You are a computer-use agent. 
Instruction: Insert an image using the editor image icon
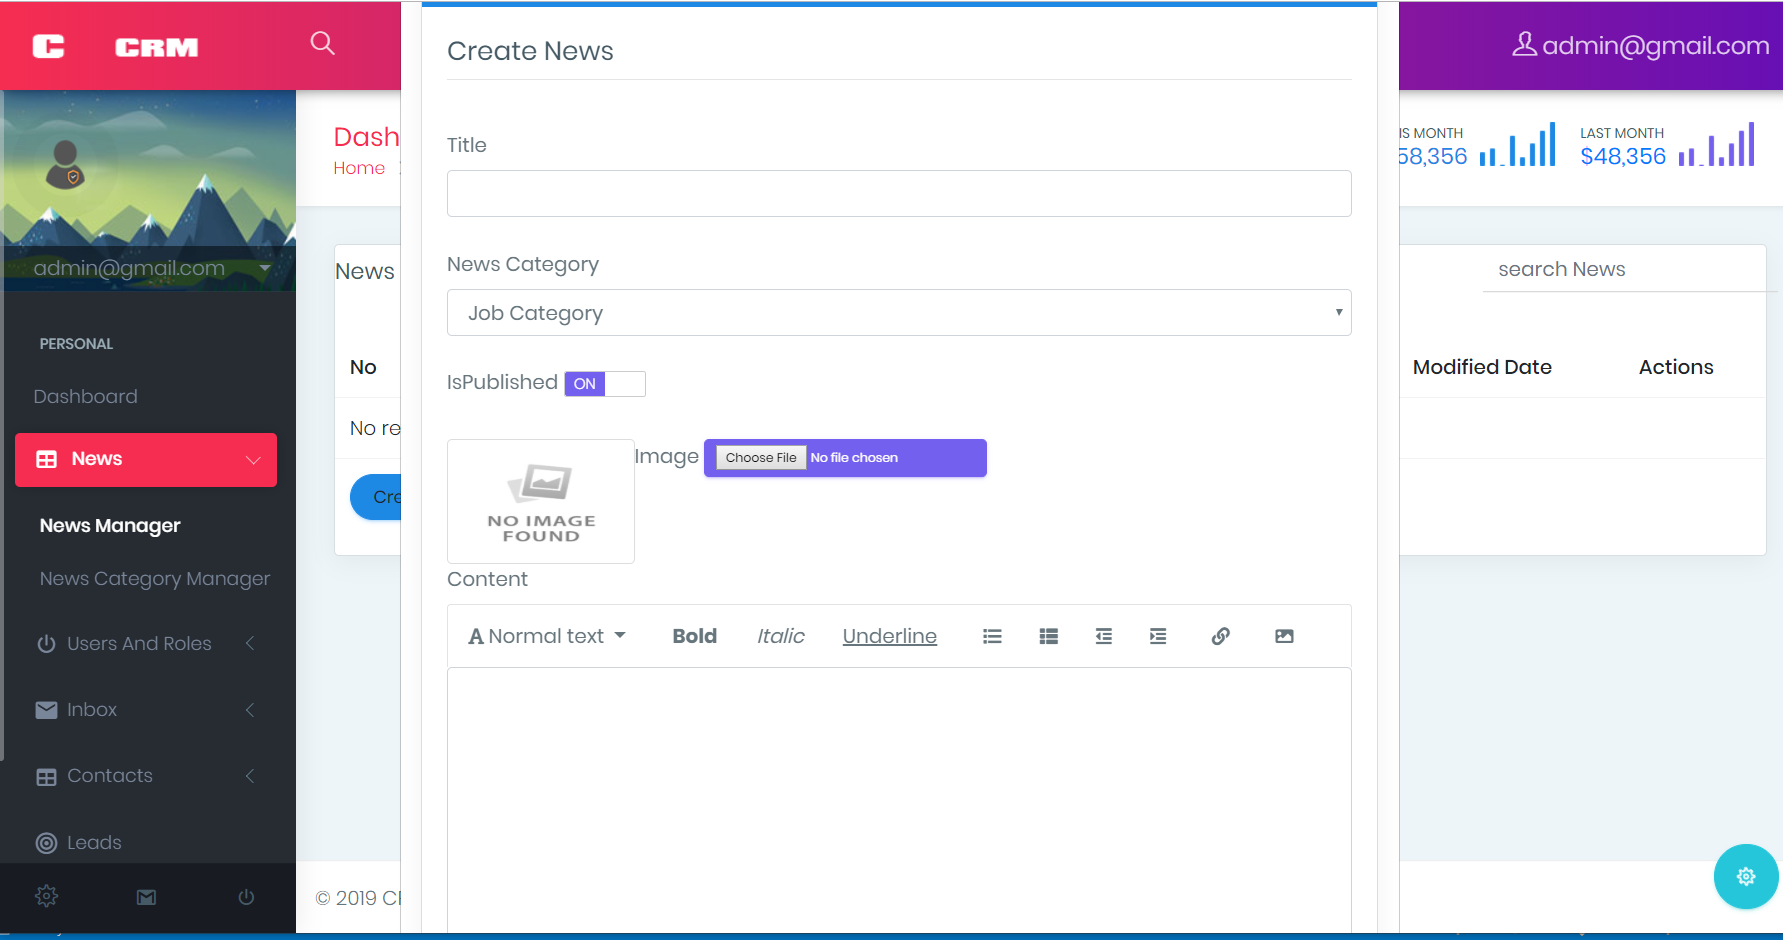coord(1284,636)
